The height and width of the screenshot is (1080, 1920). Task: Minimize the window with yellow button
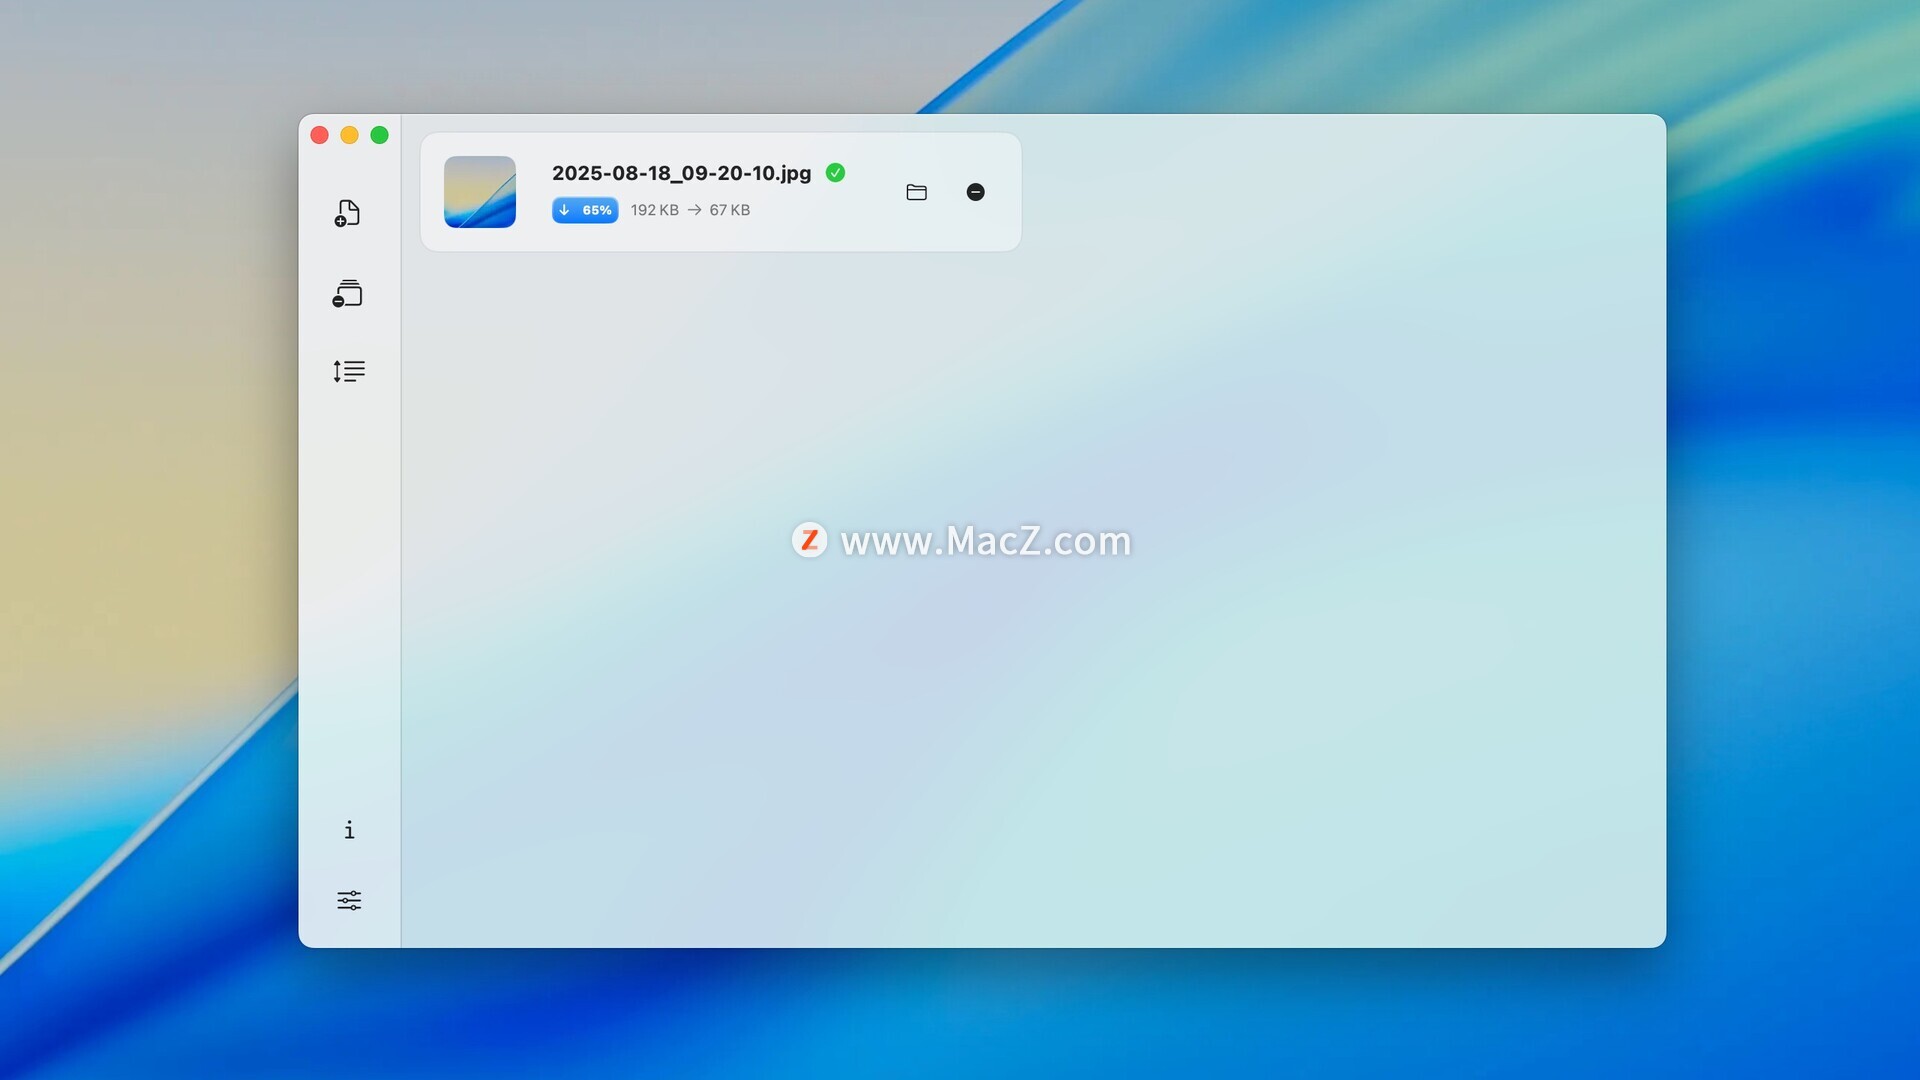coord(350,135)
